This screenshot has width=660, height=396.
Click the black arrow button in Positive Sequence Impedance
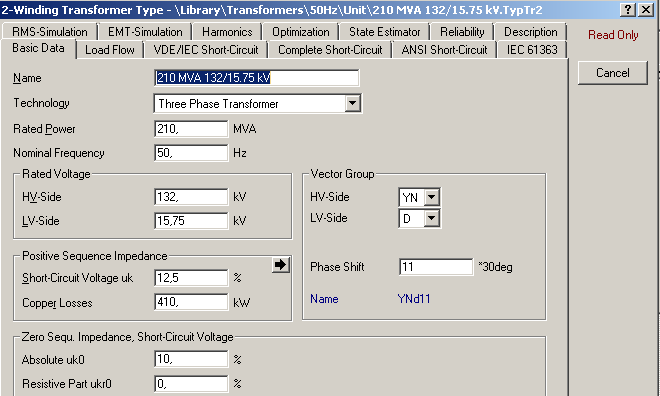click(x=281, y=265)
